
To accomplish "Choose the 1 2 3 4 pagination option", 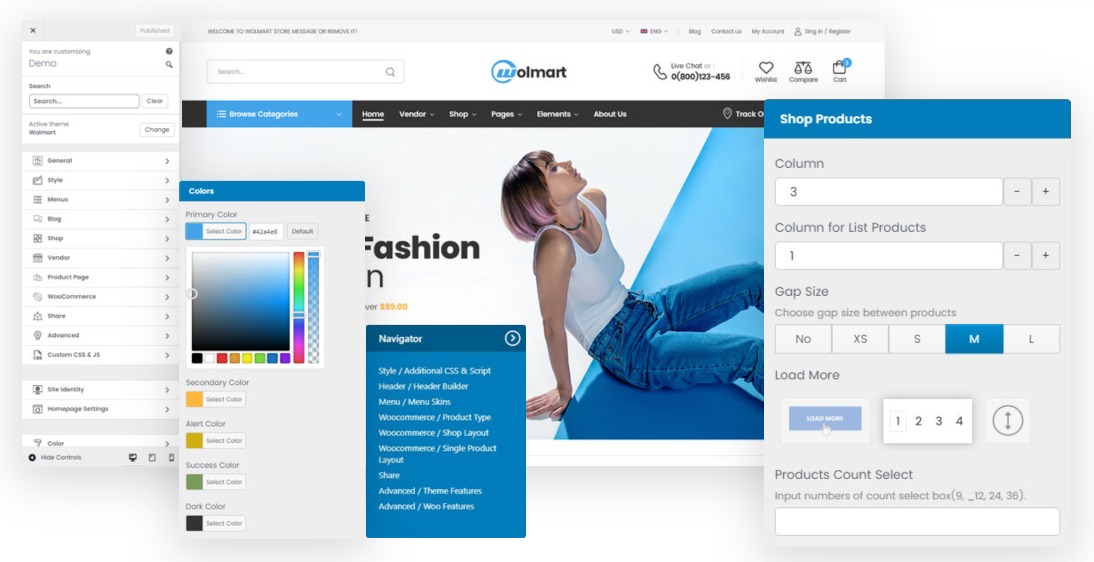I will click(x=927, y=421).
